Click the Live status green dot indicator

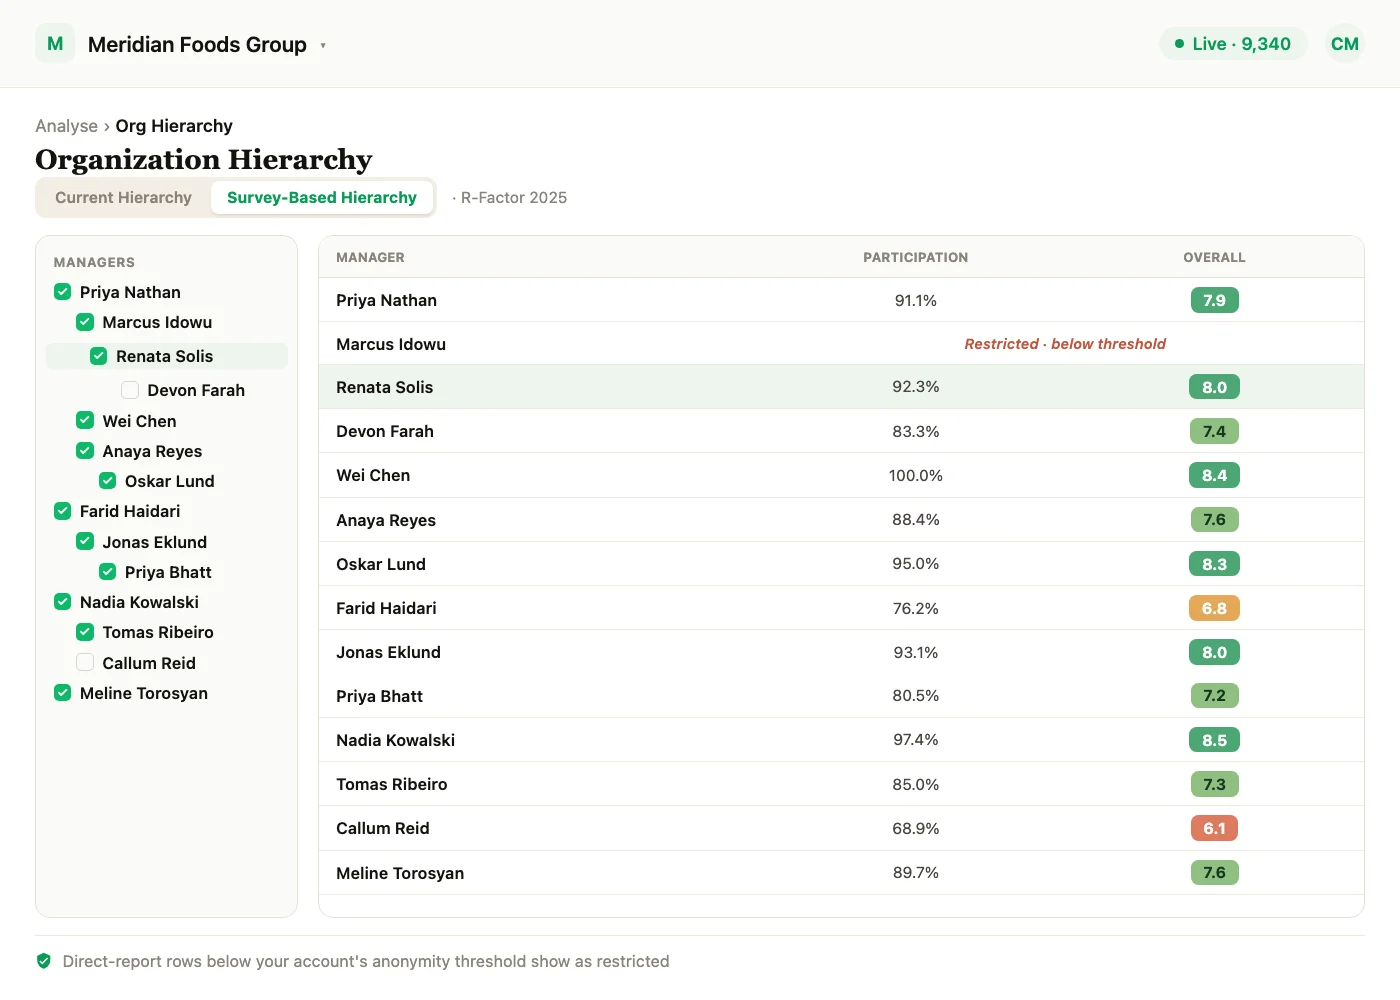tap(1180, 44)
